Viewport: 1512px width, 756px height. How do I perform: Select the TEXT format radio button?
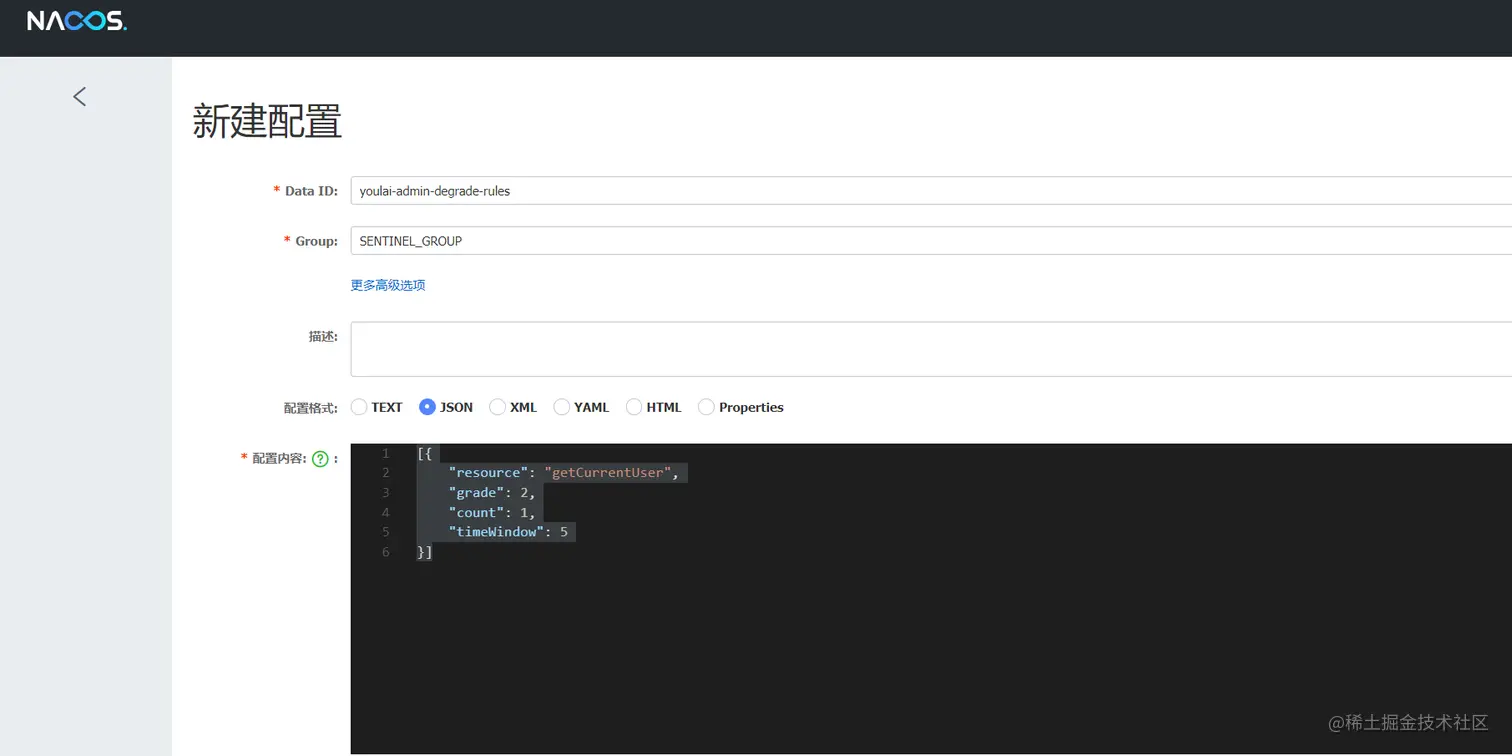[359, 407]
